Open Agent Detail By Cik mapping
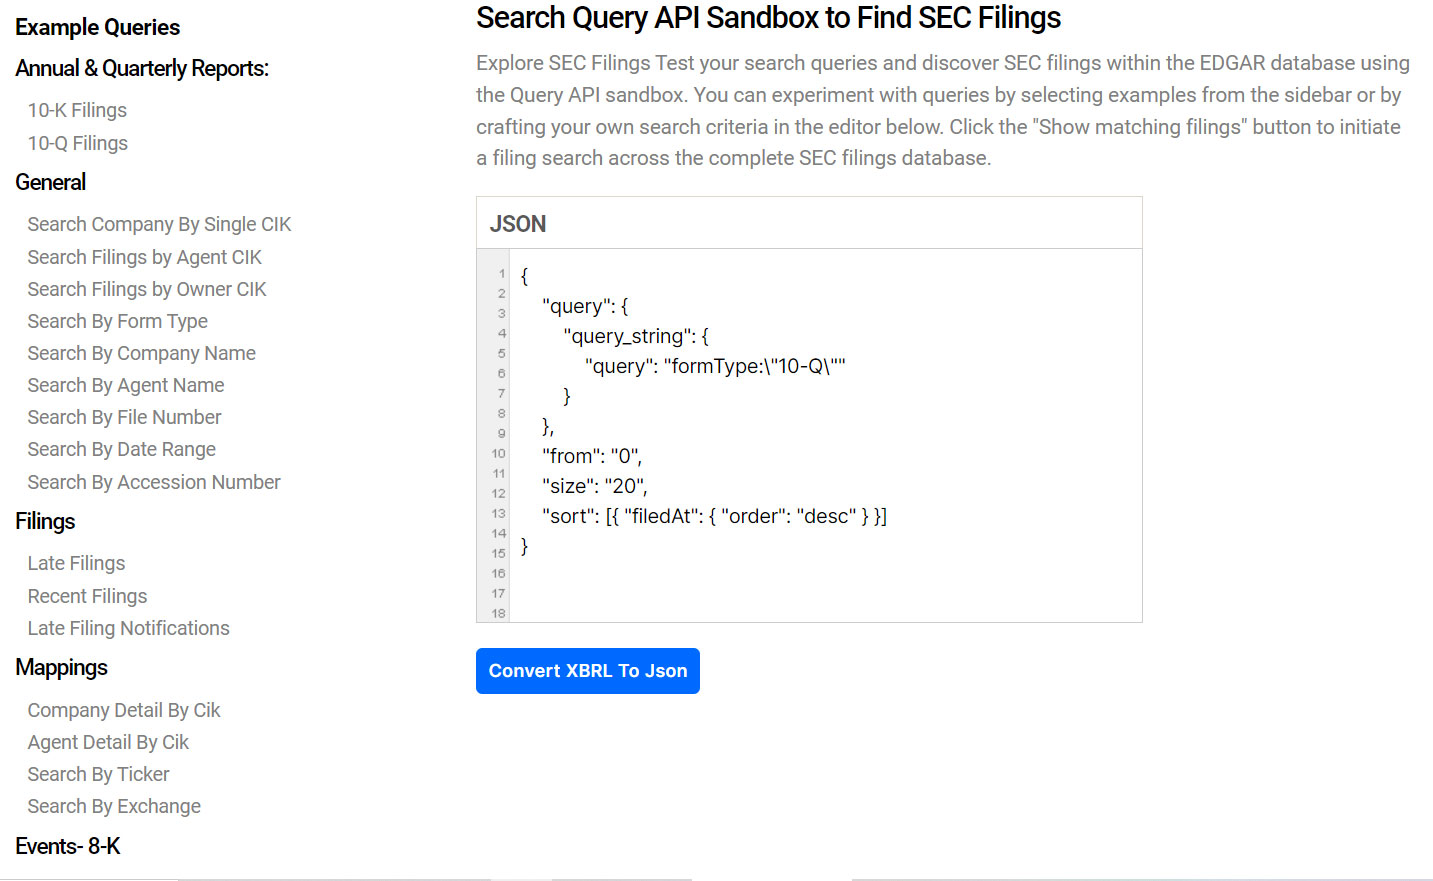This screenshot has height=881, width=1433. (x=108, y=742)
